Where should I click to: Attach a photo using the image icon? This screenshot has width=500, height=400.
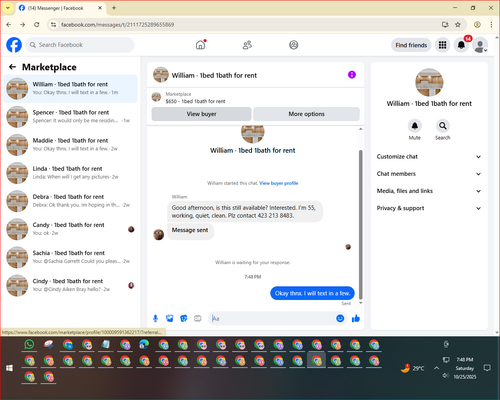(170, 318)
